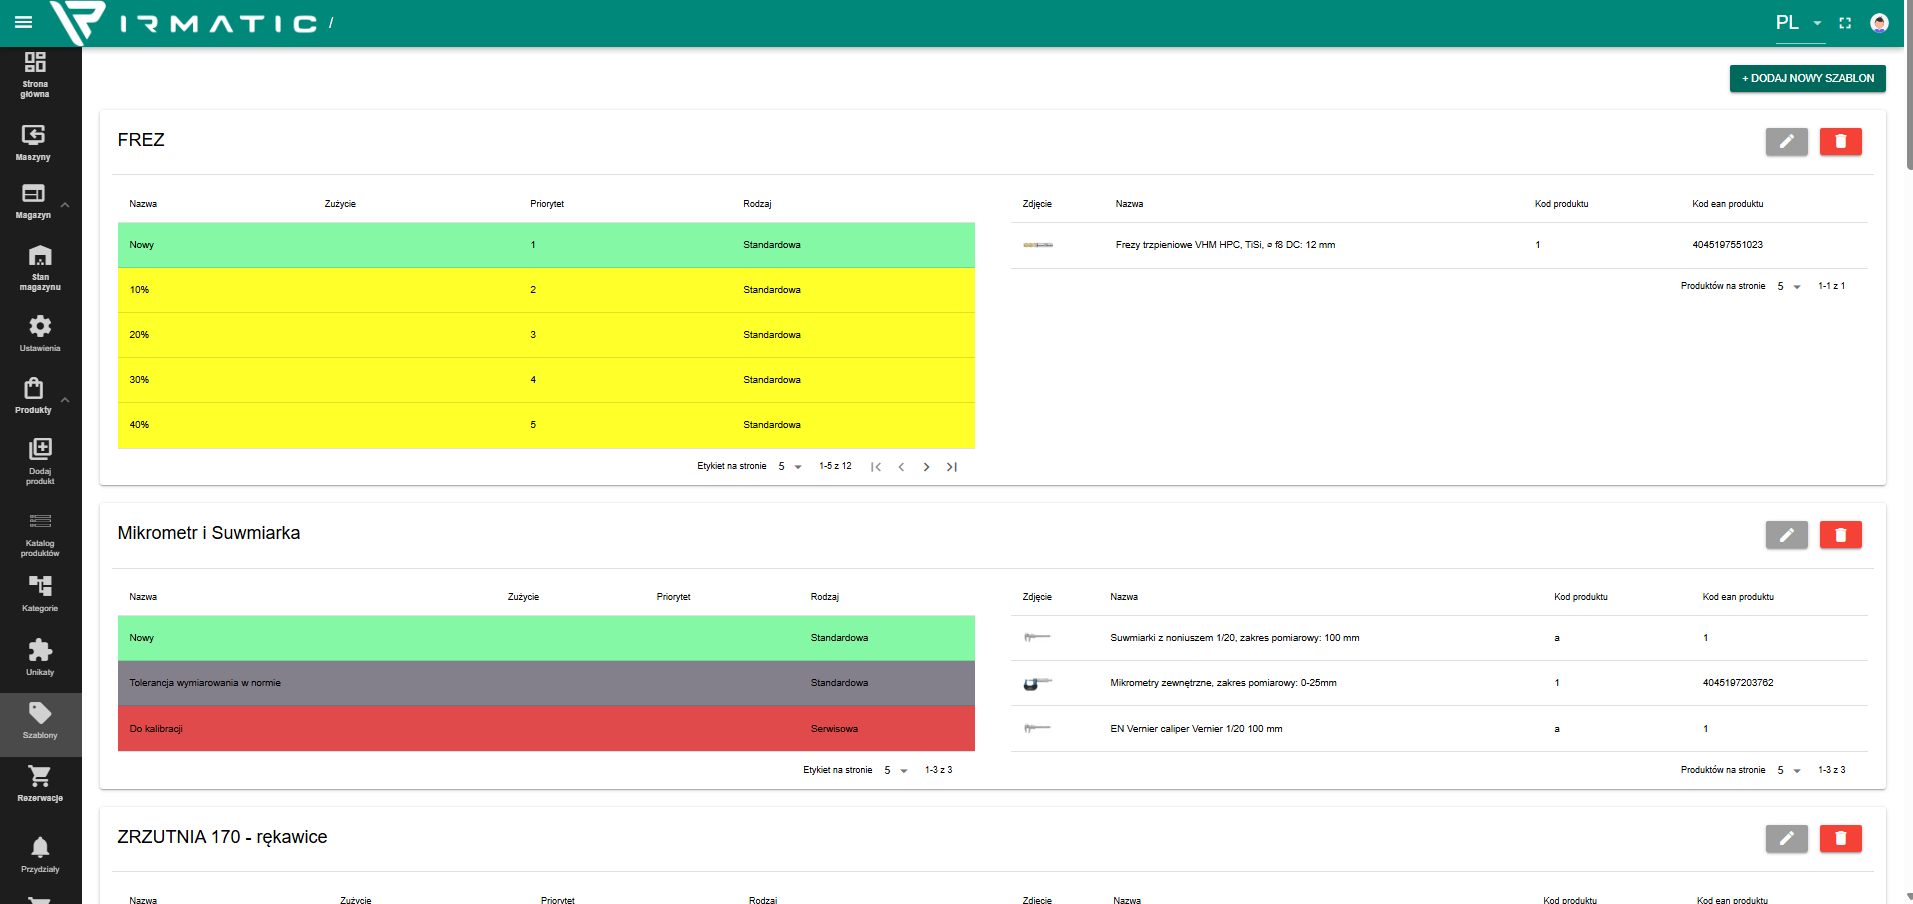Click Mikrometr Rodzaj column header
Viewport: 1913px width, 904px height.
pyautogui.click(x=824, y=597)
